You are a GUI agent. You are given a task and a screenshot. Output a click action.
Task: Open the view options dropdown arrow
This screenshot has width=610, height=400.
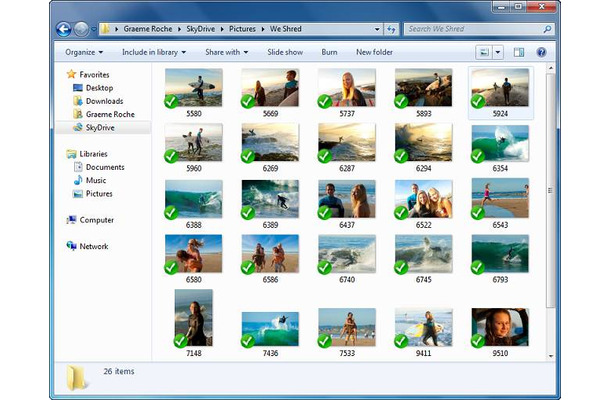[x=498, y=52]
